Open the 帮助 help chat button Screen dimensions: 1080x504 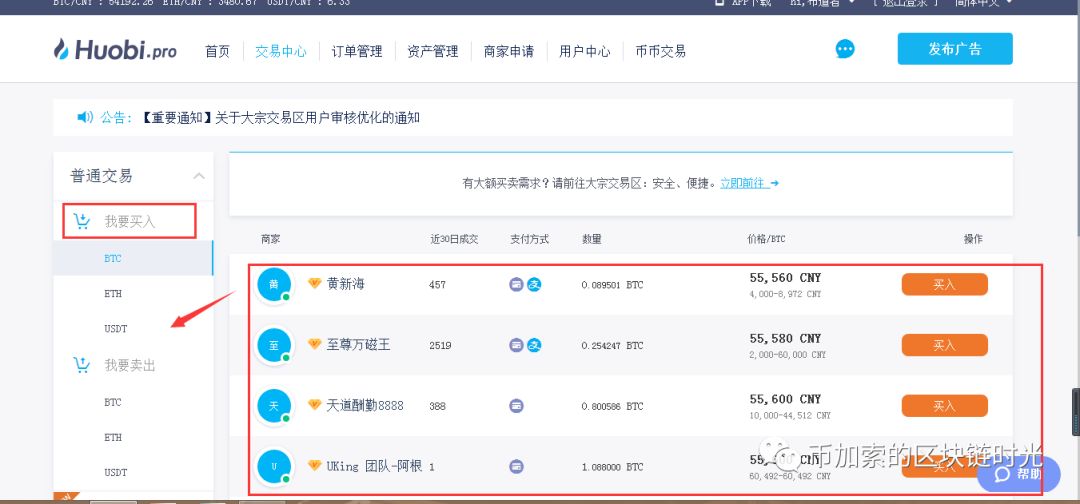click(x=1019, y=474)
